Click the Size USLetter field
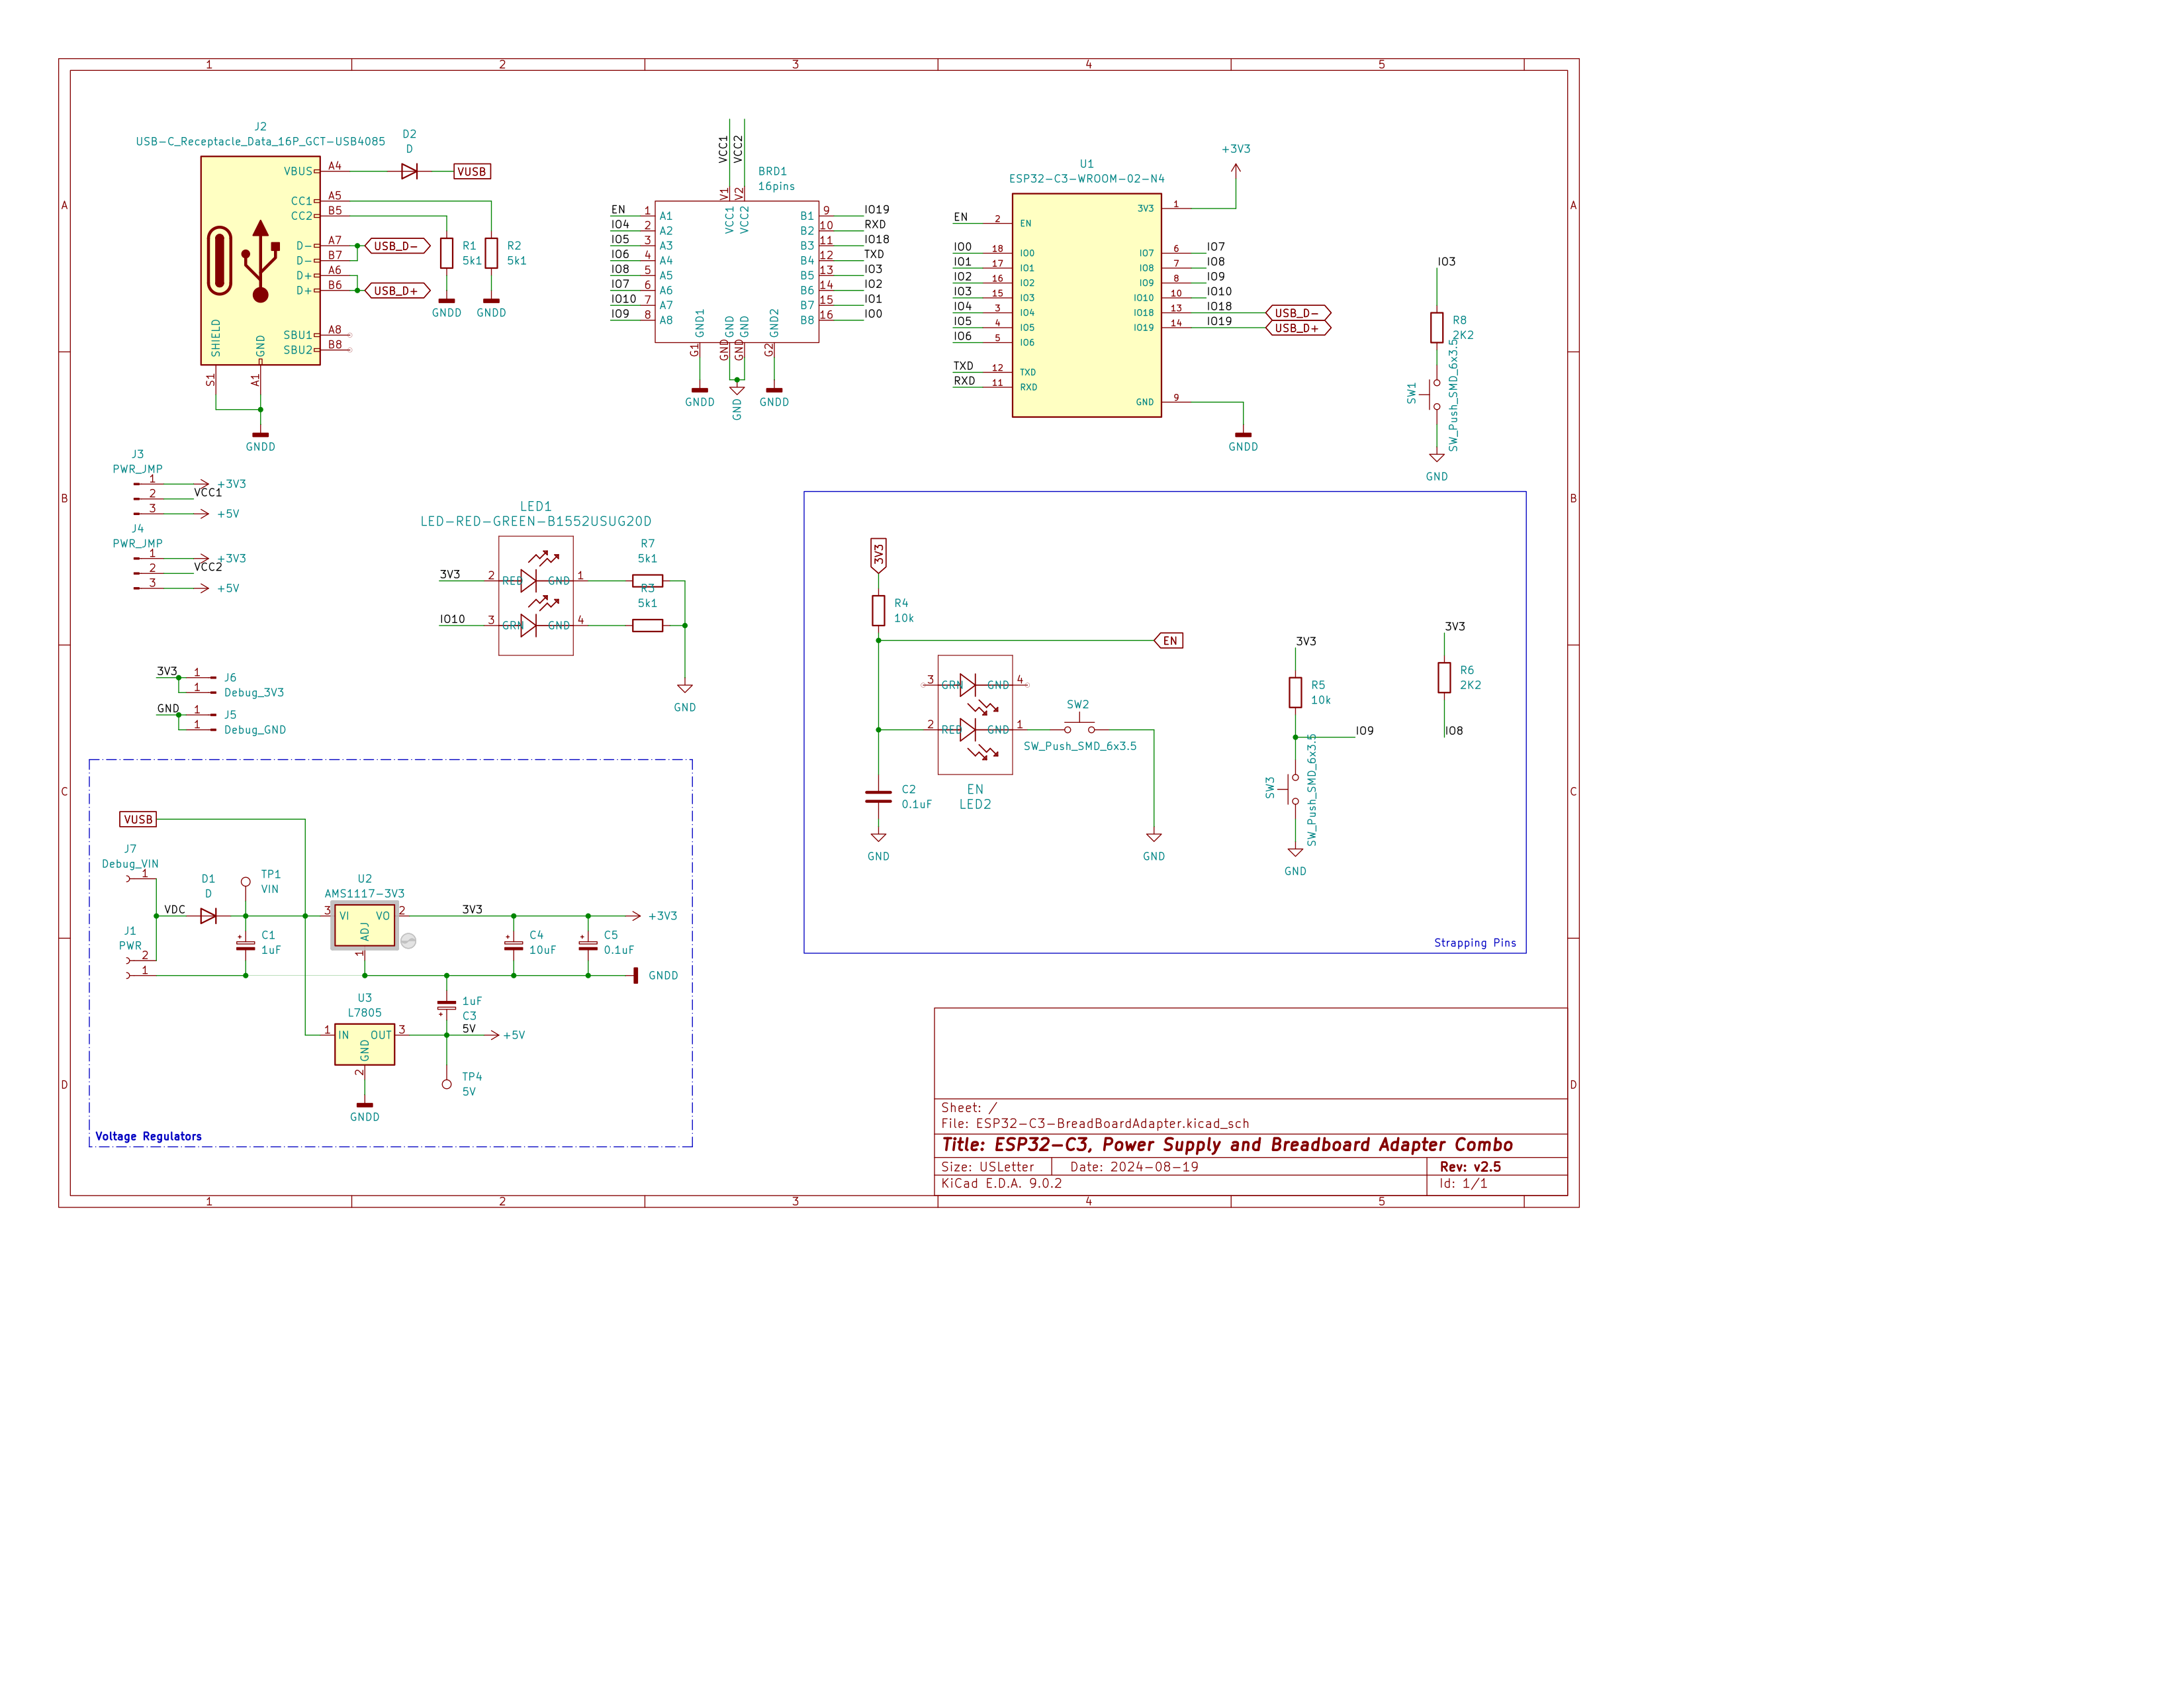This screenshot has height=1688, width=2184. coord(987,1167)
